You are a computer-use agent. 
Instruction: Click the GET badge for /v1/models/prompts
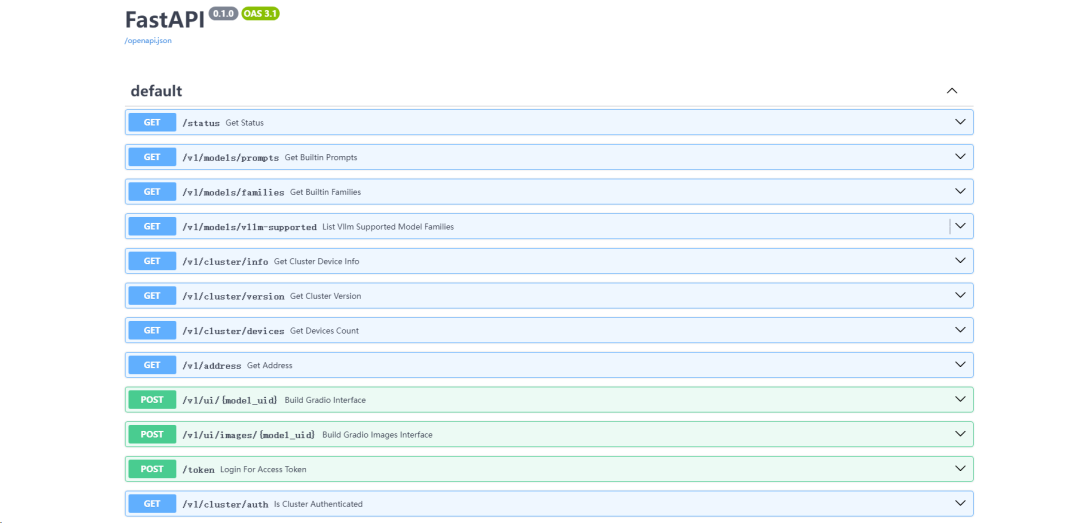pos(152,157)
